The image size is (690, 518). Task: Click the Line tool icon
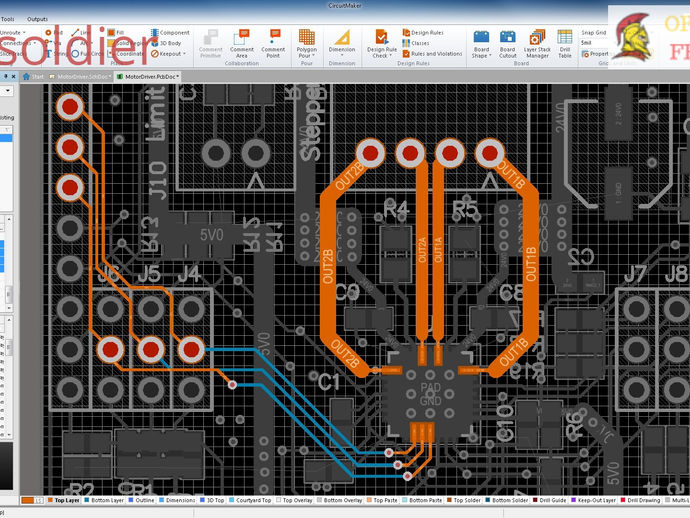75,33
